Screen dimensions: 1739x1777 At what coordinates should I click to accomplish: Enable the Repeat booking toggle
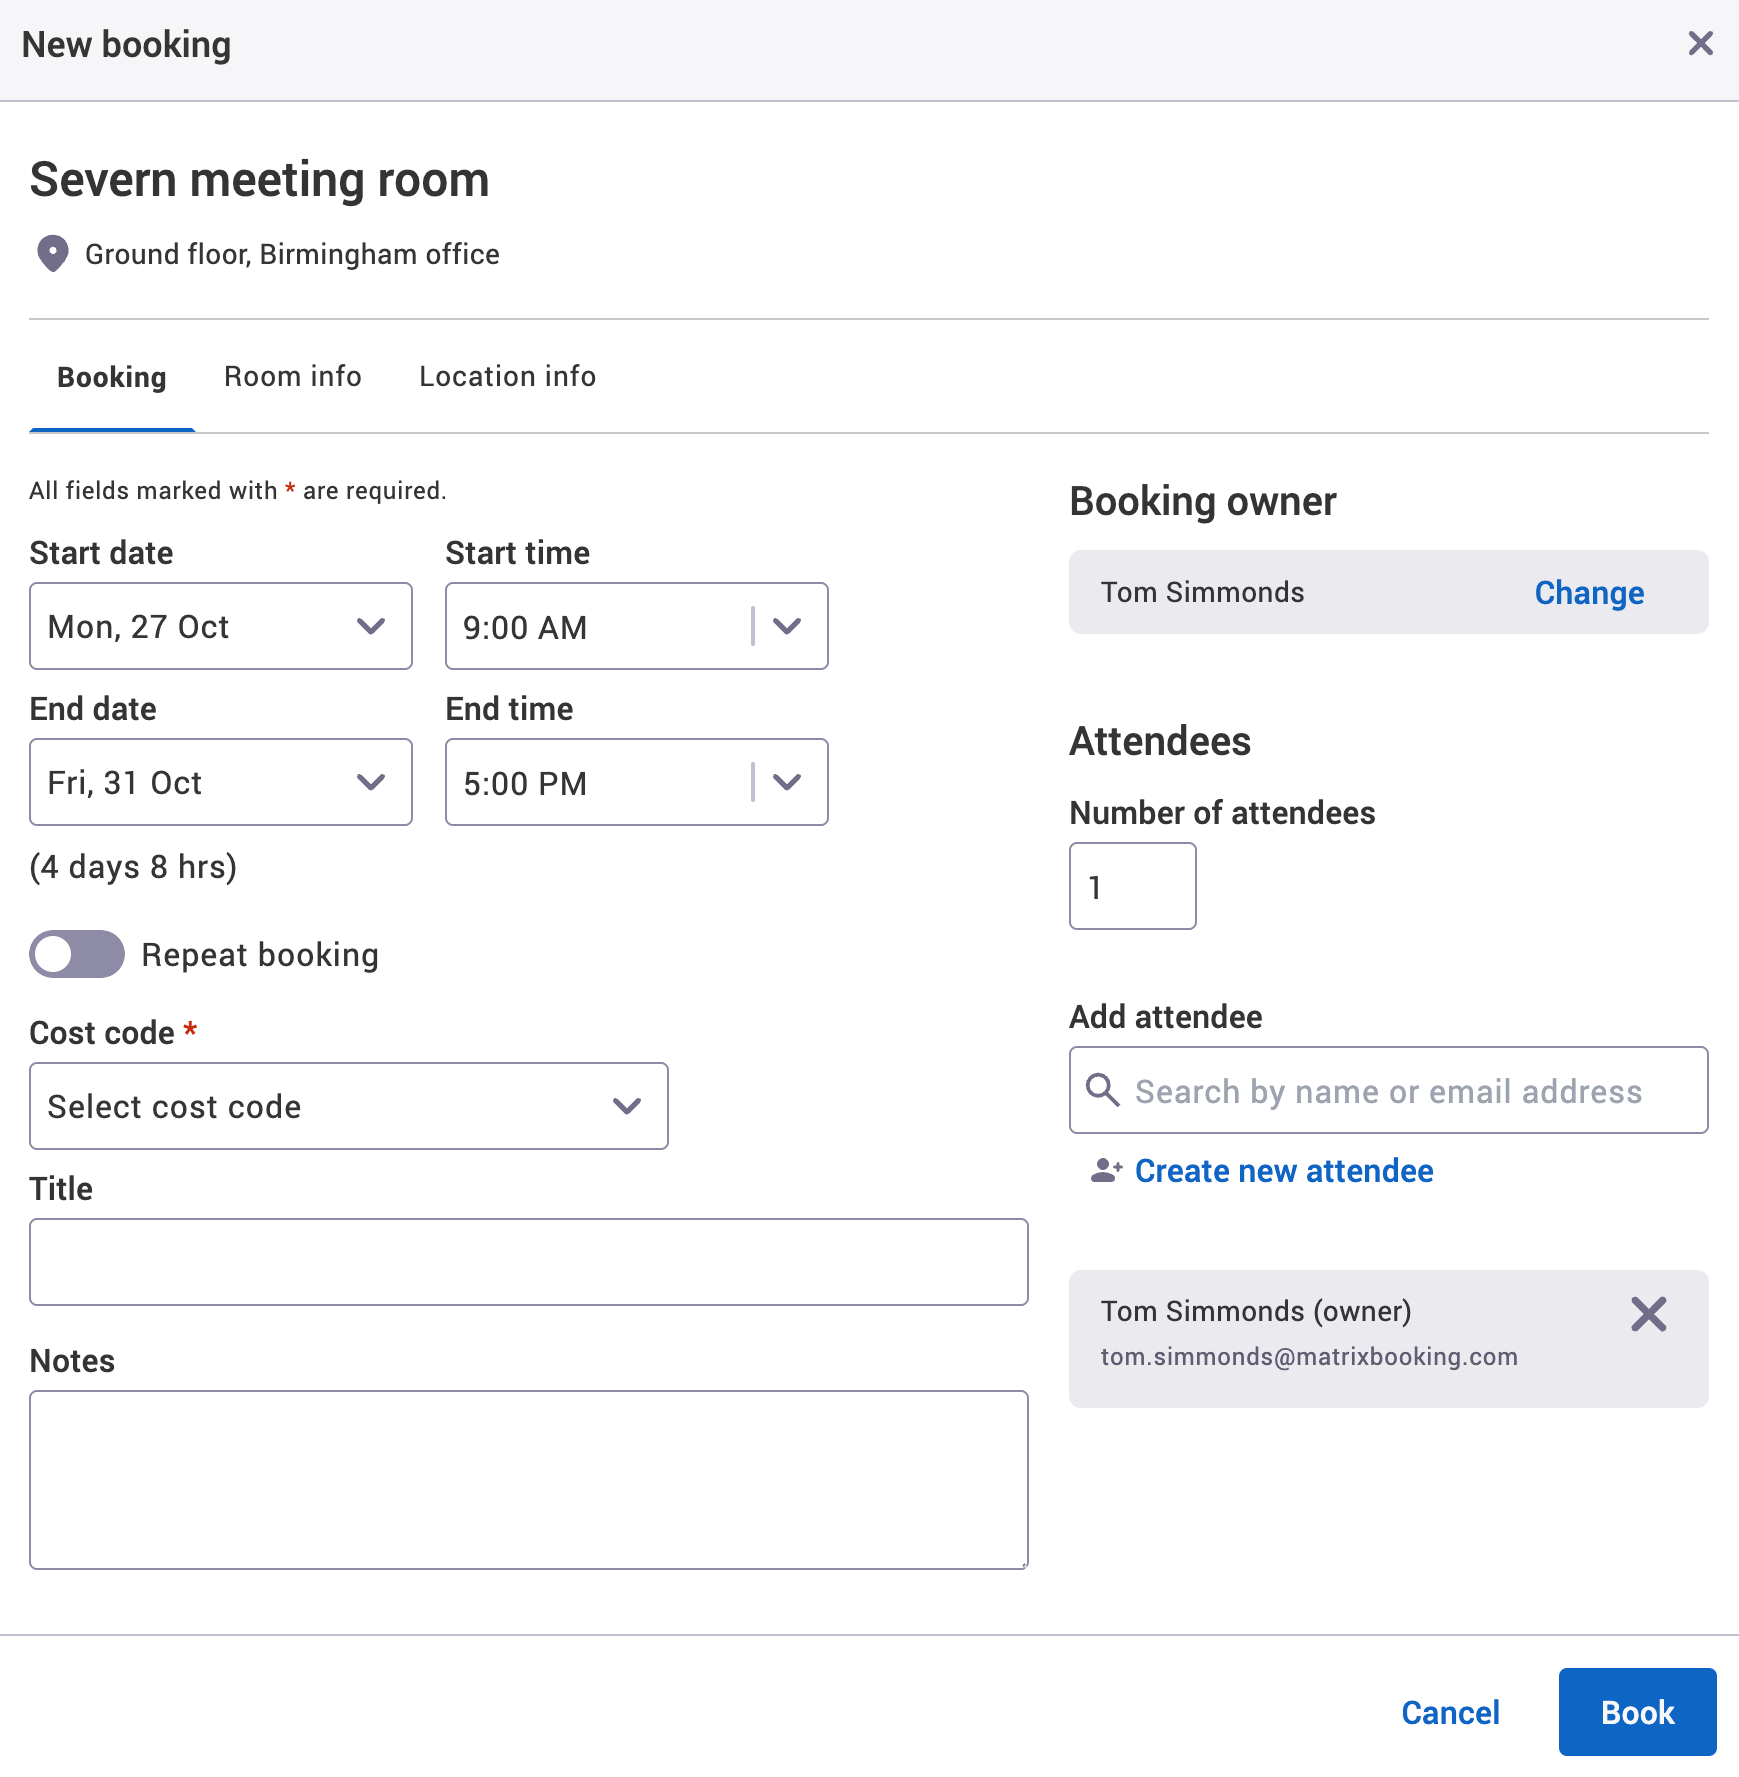(76, 954)
